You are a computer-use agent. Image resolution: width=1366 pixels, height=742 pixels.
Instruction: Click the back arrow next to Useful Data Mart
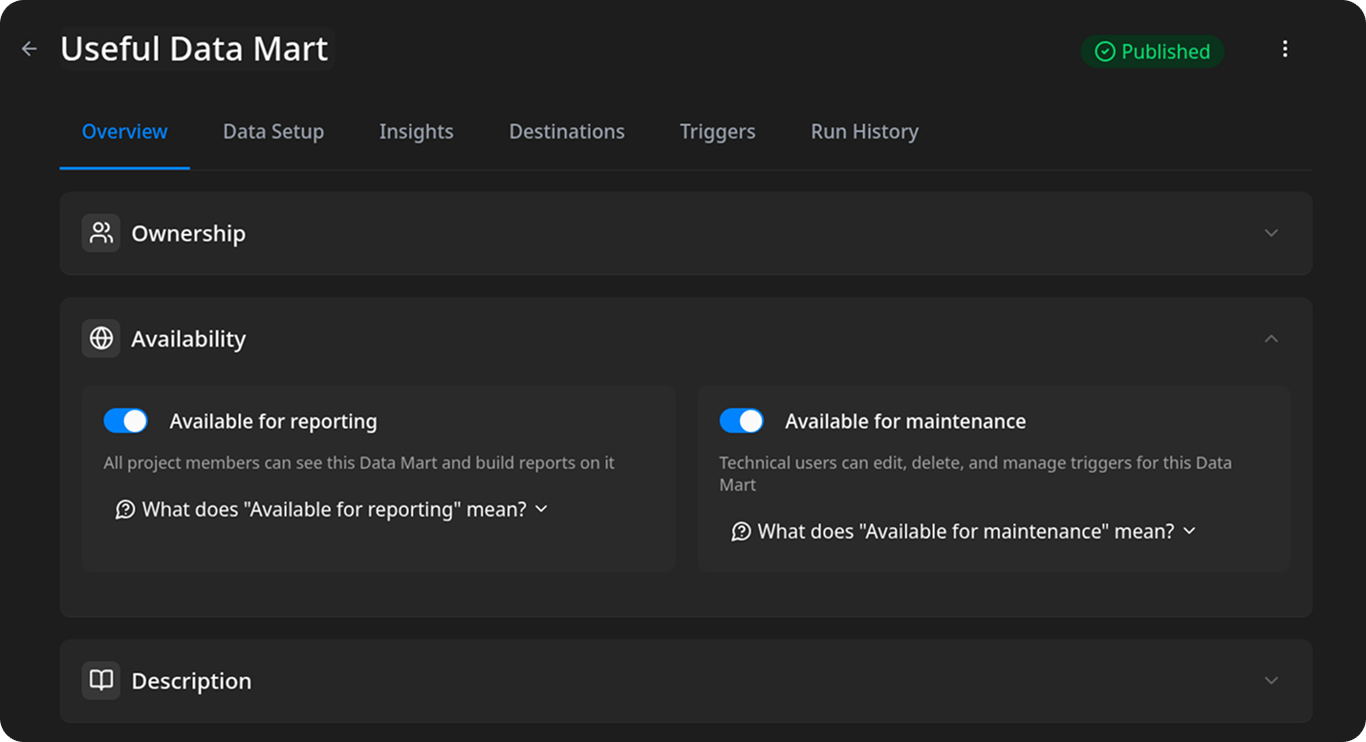click(28, 48)
